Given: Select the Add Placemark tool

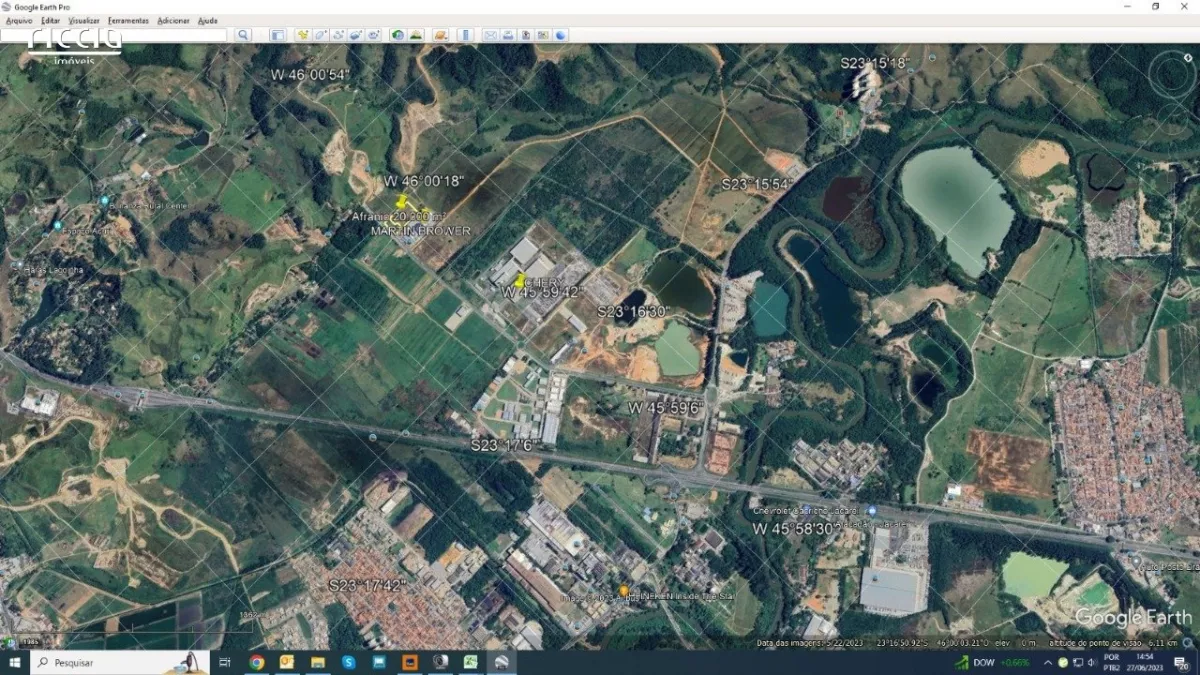Looking at the screenshot, I should [302, 35].
